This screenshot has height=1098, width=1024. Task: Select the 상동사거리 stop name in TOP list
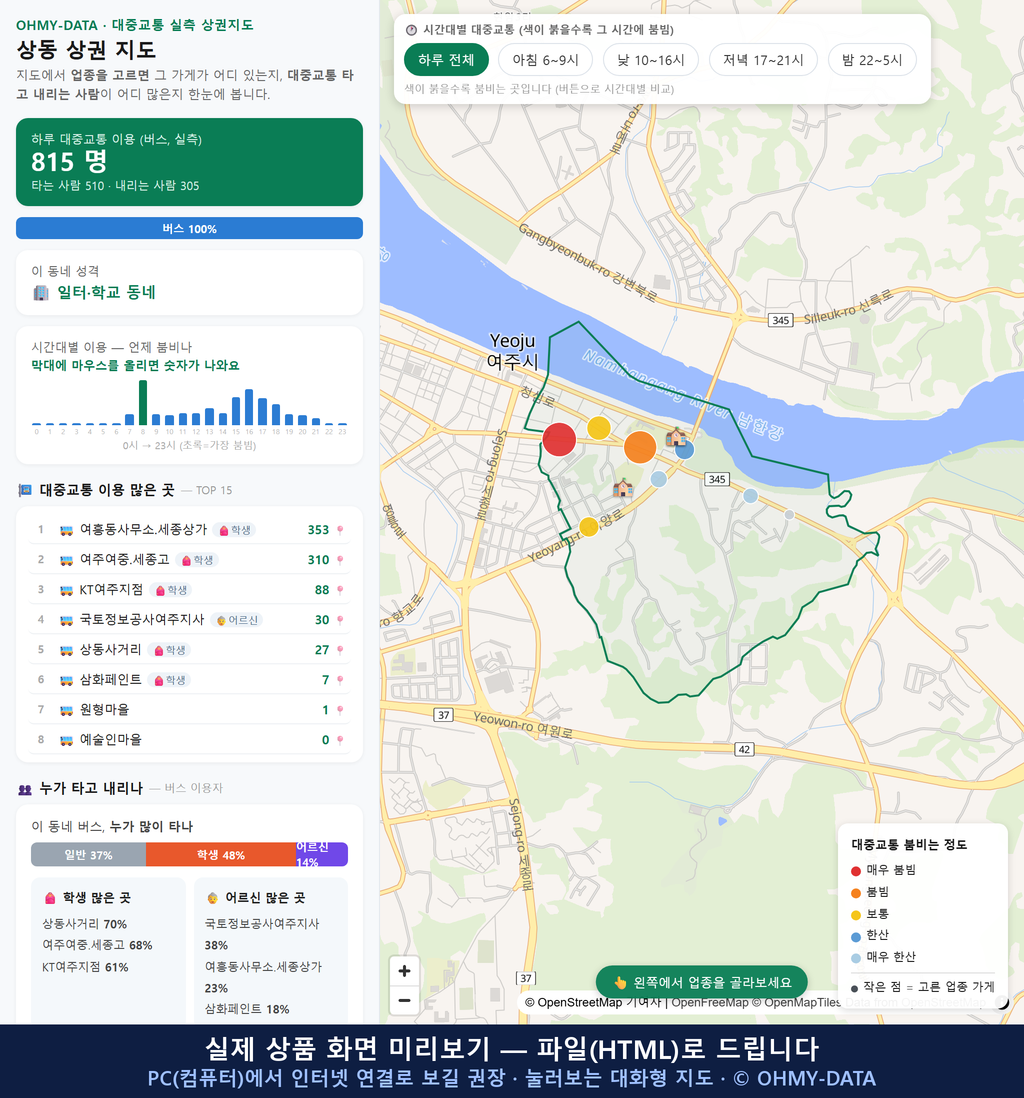pos(111,650)
